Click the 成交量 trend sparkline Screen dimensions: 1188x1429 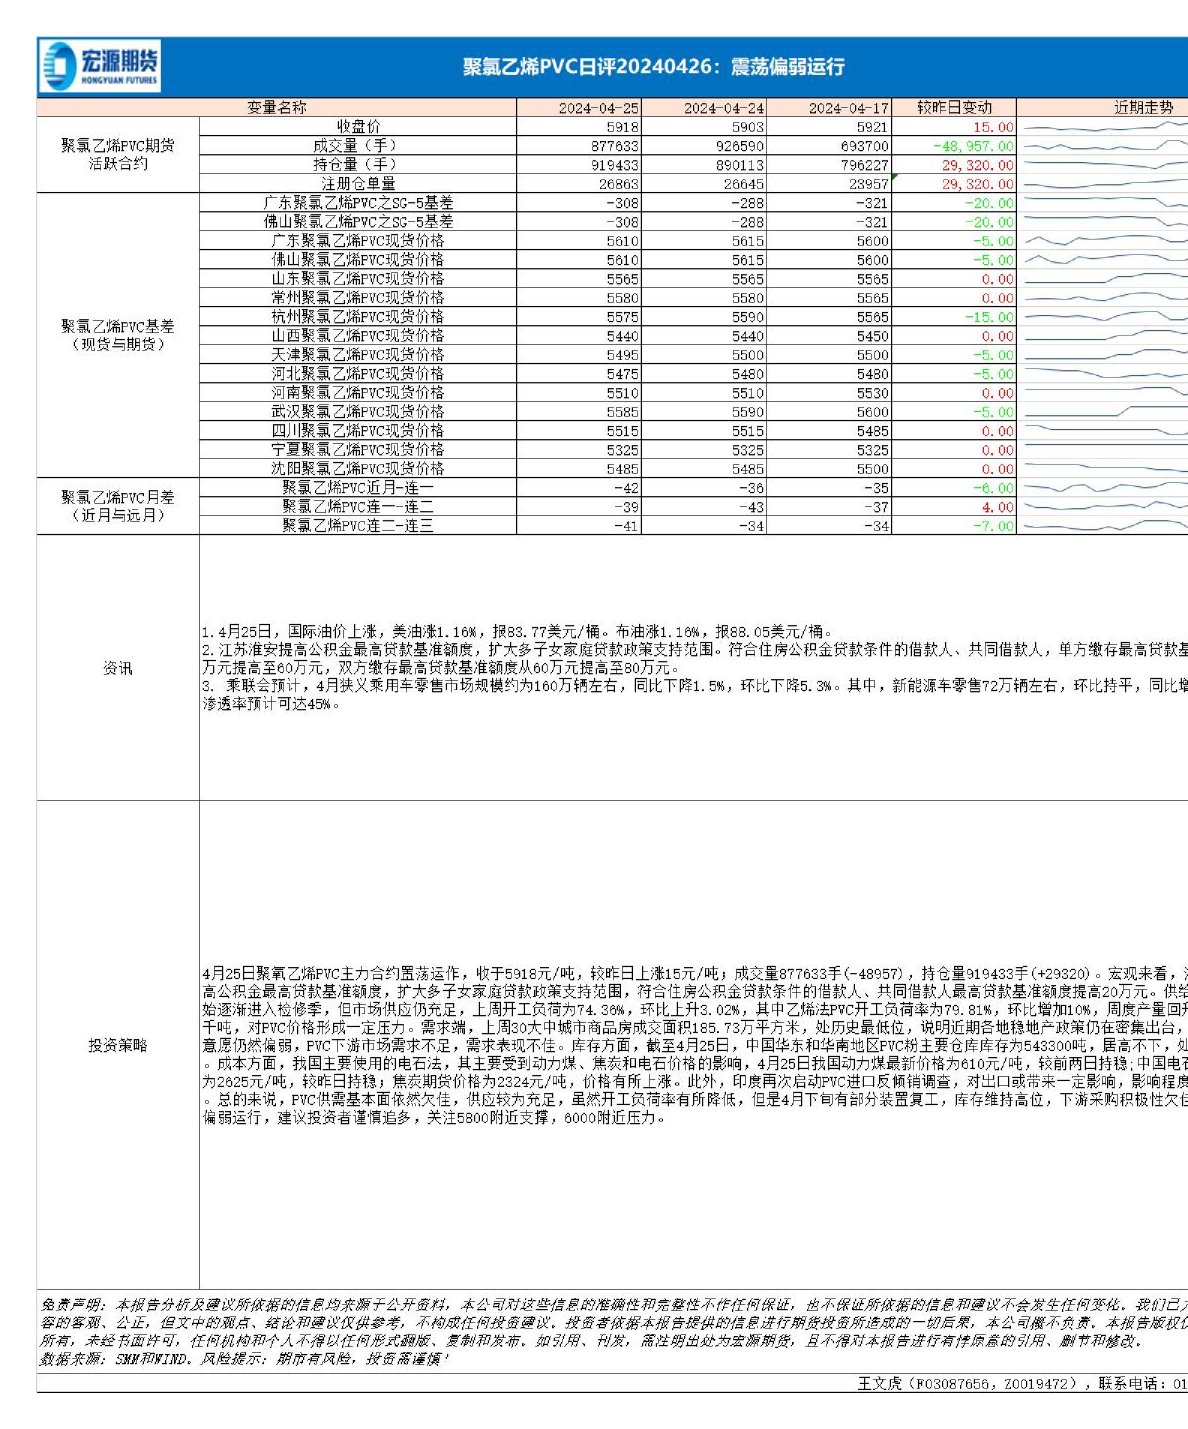point(1102,146)
